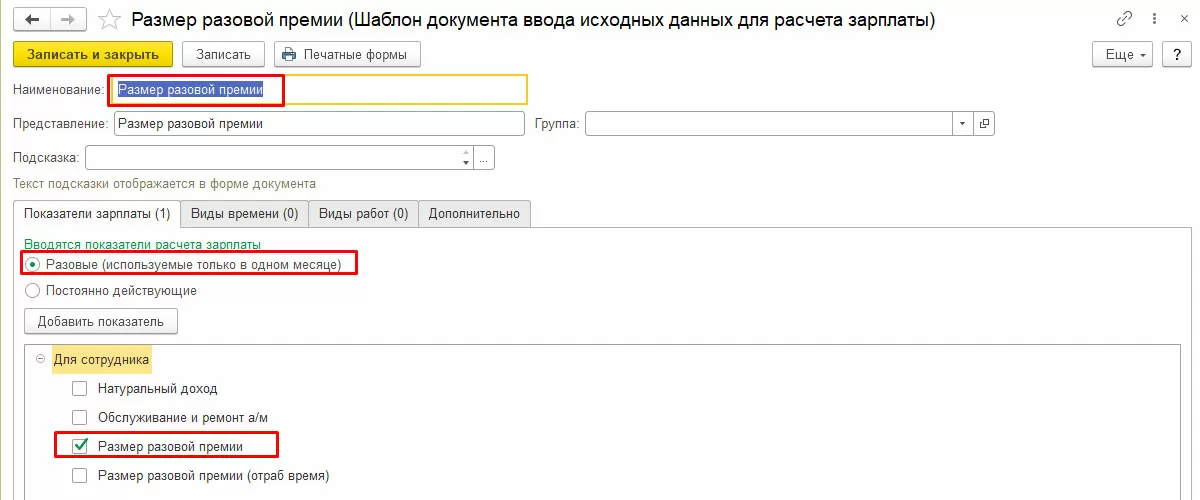The width and height of the screenshot is (1200, 500).
Task: Select the Постоянно действующие radio option
Action: point(32,291)
